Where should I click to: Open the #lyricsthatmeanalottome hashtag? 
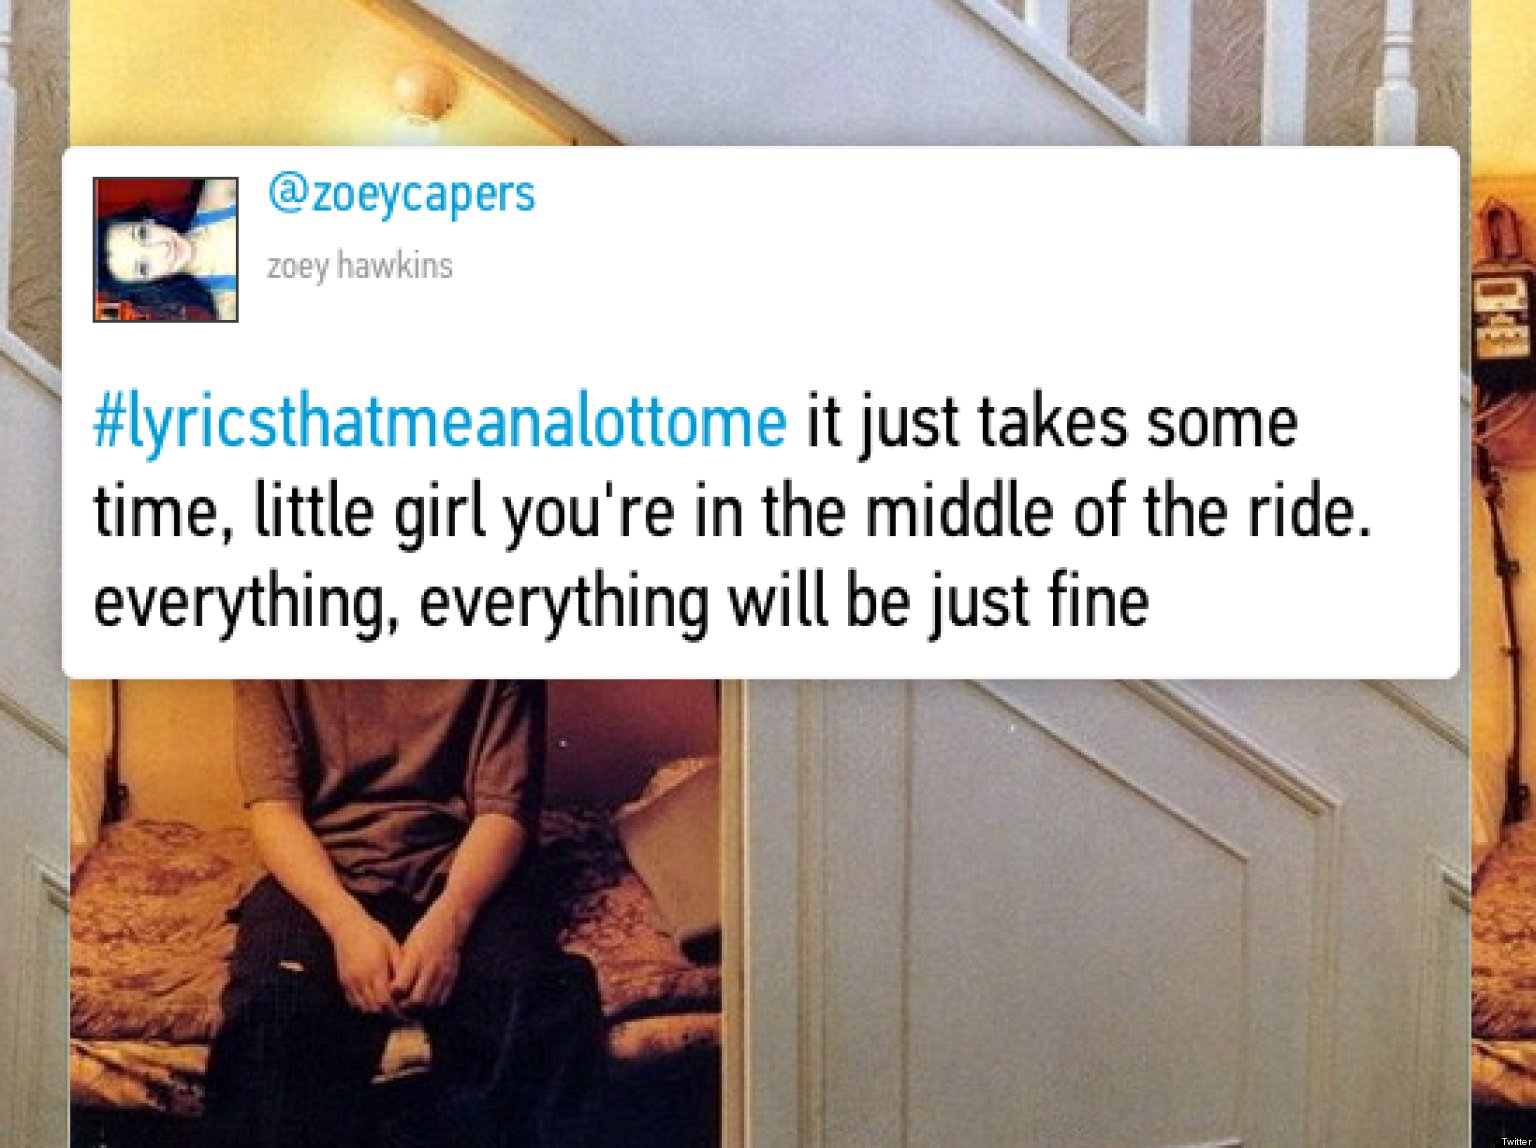click(440, 424)
